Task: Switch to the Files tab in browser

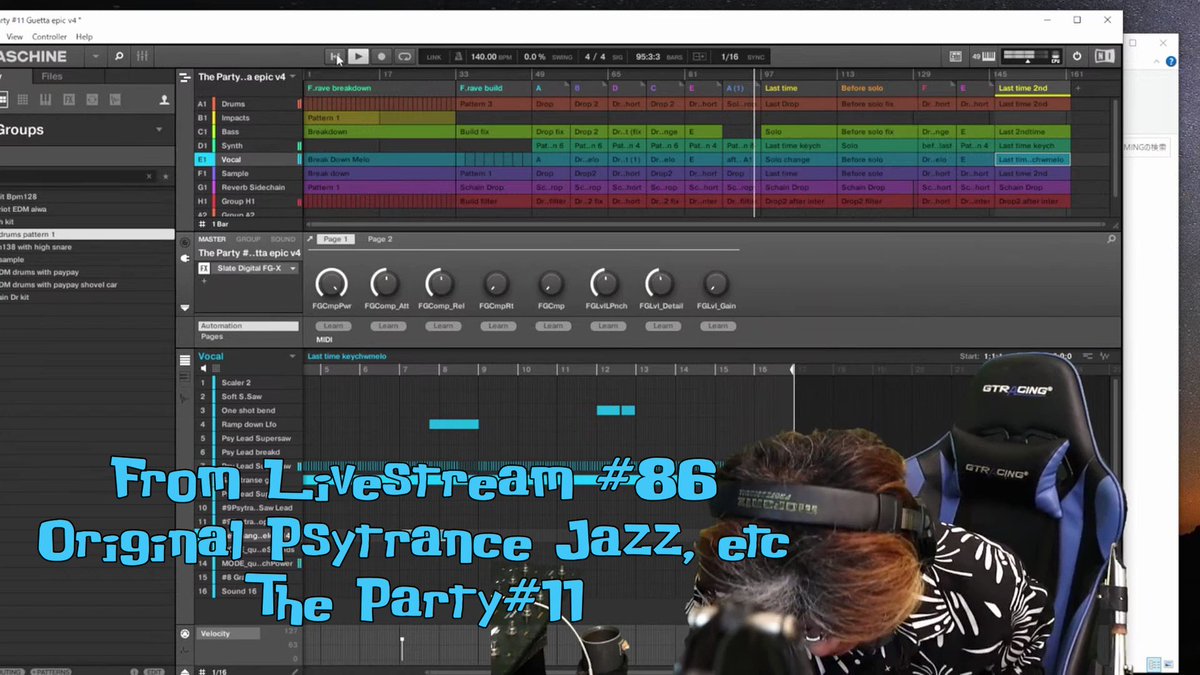Action: tap(51, 76)
